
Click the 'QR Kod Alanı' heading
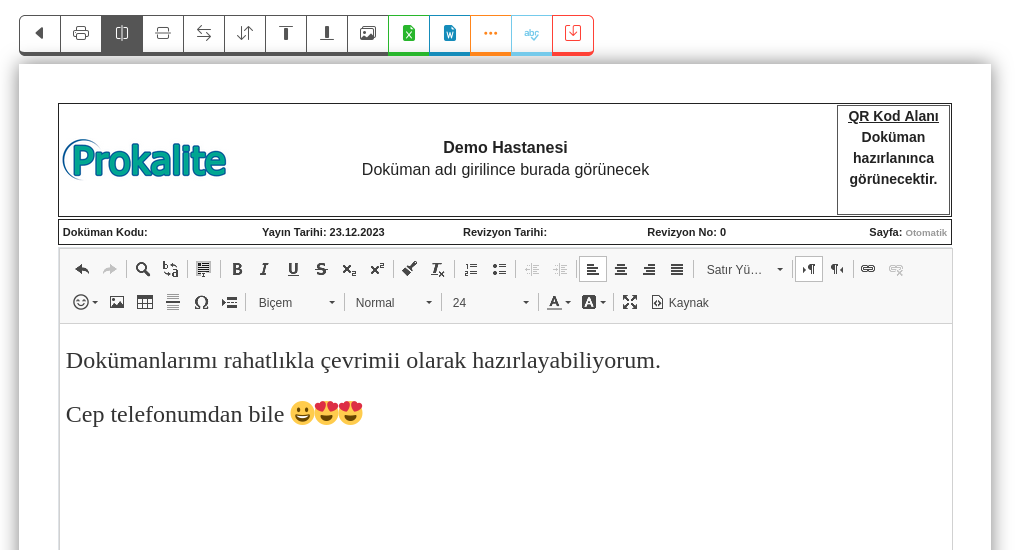(x=893, y=116)
